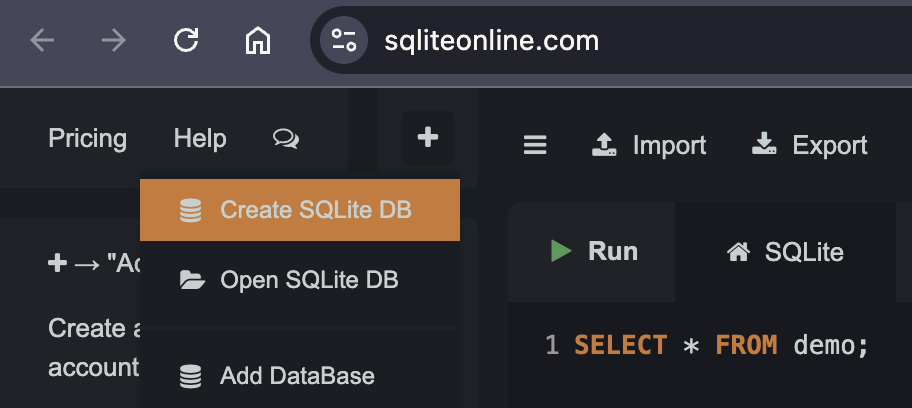Open the hamburger menu icon
Screen dimensions: 912x408
tap(535, 145)
